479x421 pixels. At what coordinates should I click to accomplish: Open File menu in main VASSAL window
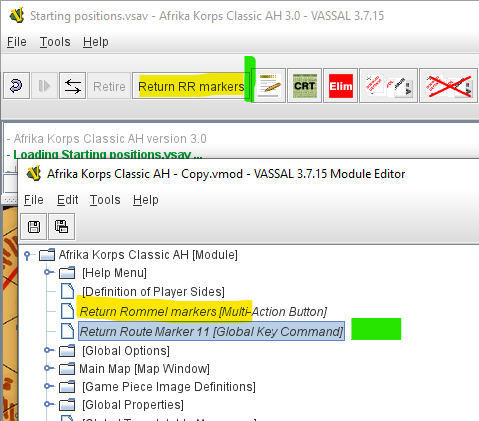17,42
